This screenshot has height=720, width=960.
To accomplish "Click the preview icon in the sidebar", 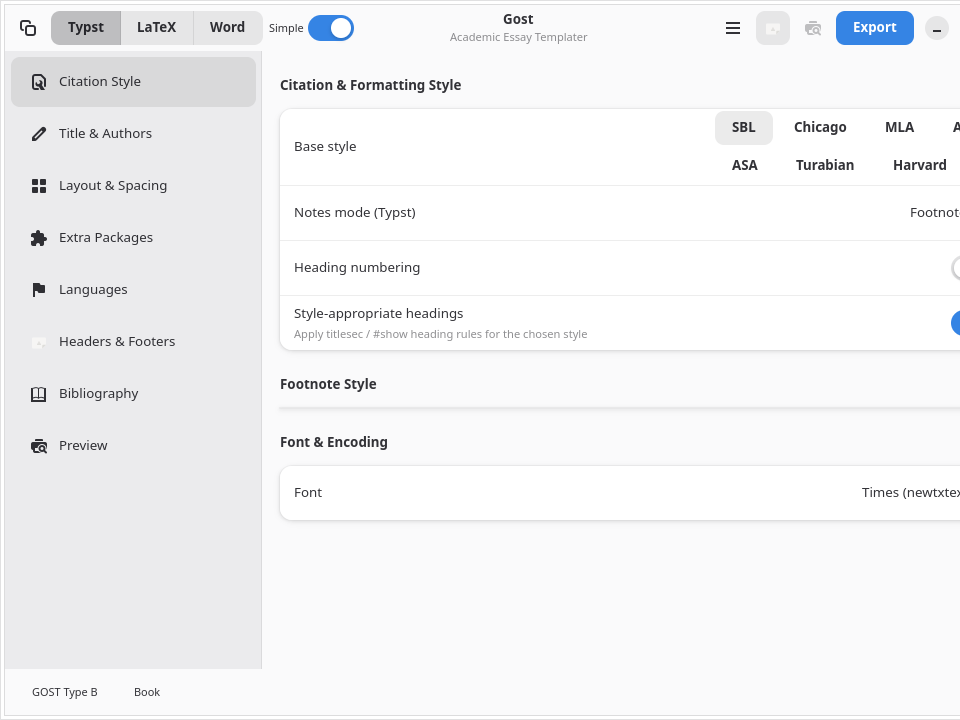I will tap(39, 446).
